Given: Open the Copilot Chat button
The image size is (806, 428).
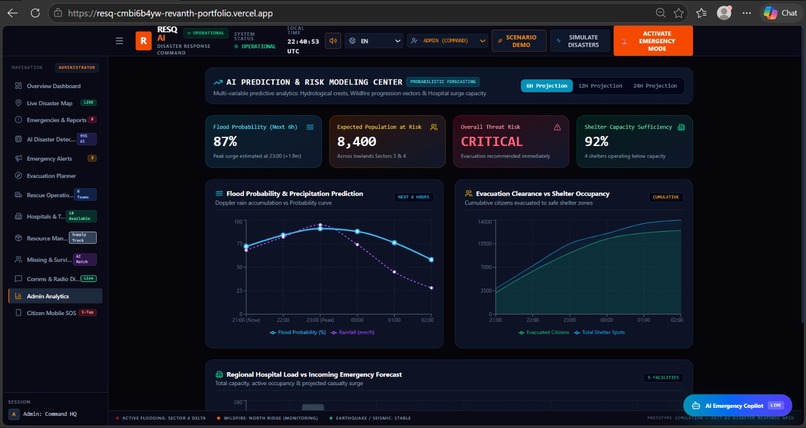Looking at the screenshot, I should point(781,13).
